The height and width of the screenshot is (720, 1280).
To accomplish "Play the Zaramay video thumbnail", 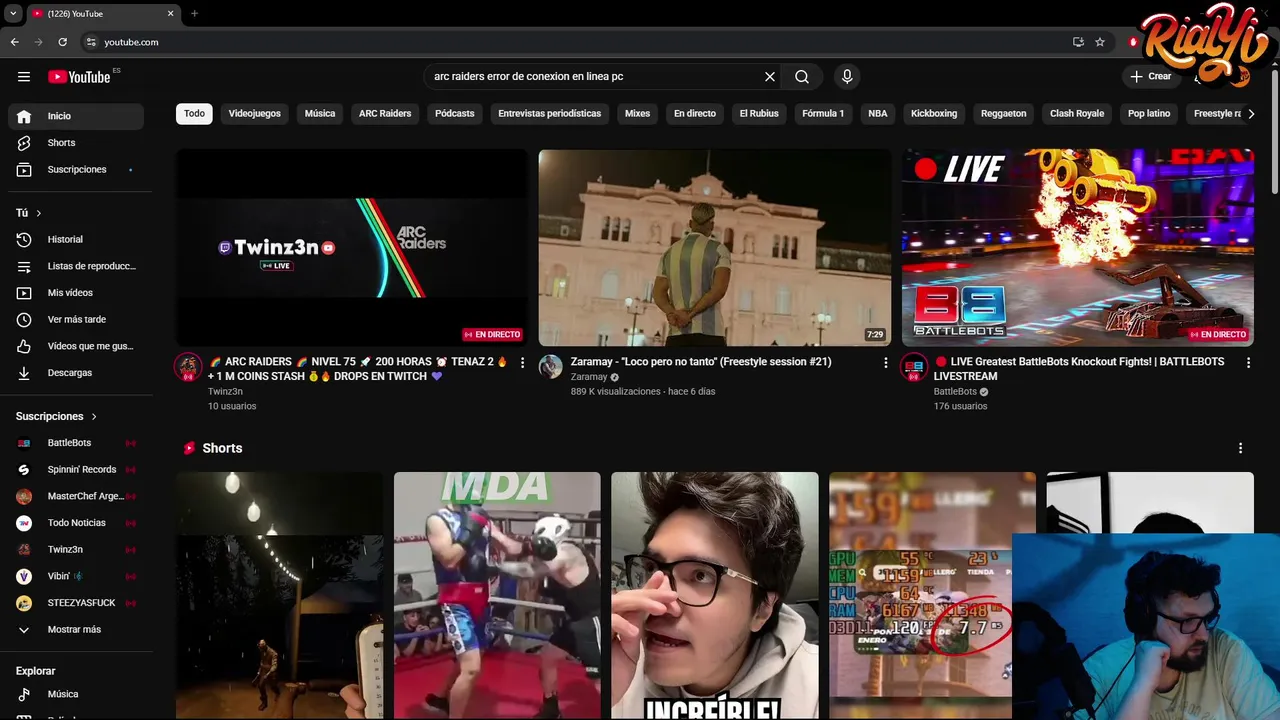I will tap(714, 248).
